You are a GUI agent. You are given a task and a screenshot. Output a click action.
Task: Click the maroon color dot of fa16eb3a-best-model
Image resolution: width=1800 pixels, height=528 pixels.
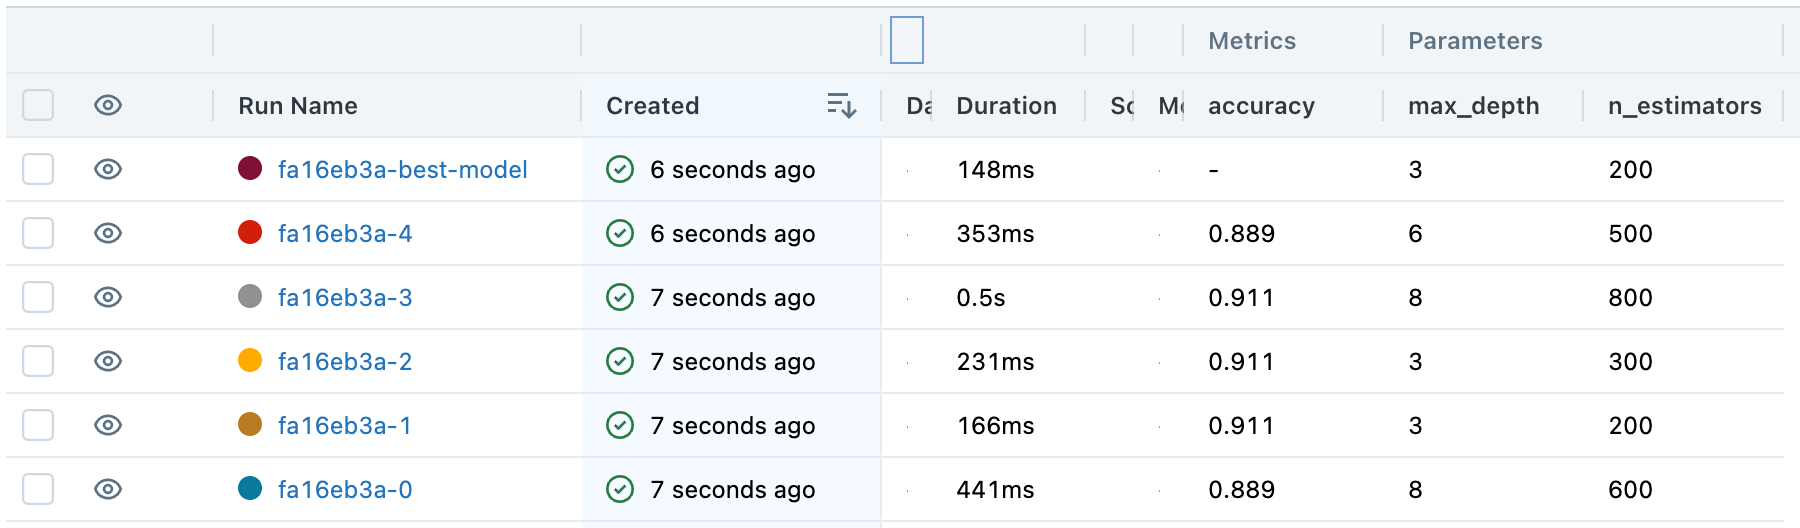[250, 169]
